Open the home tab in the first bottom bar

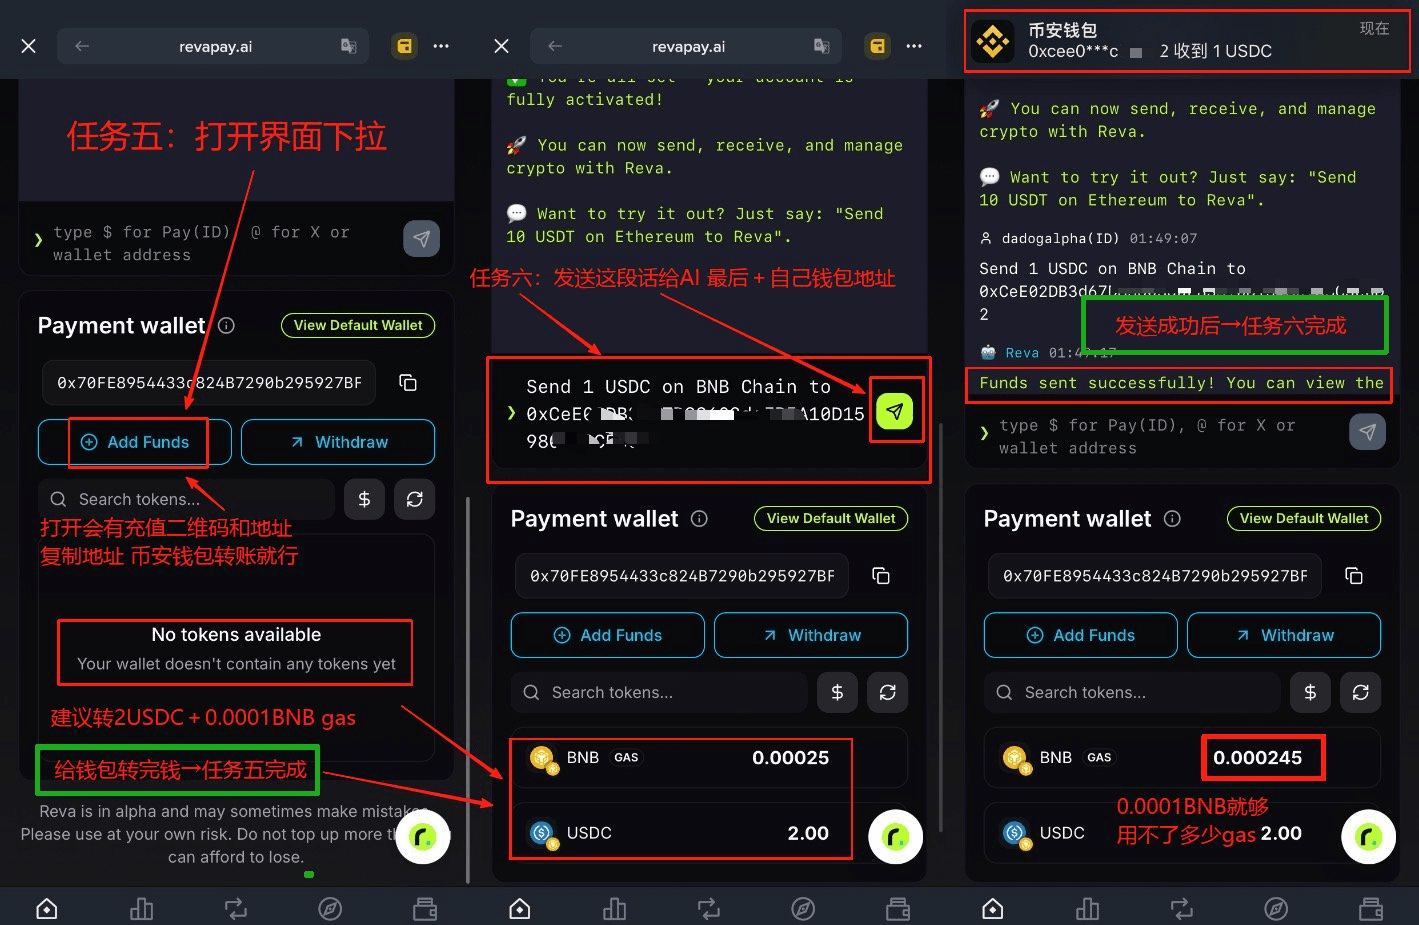coord(47,908)
